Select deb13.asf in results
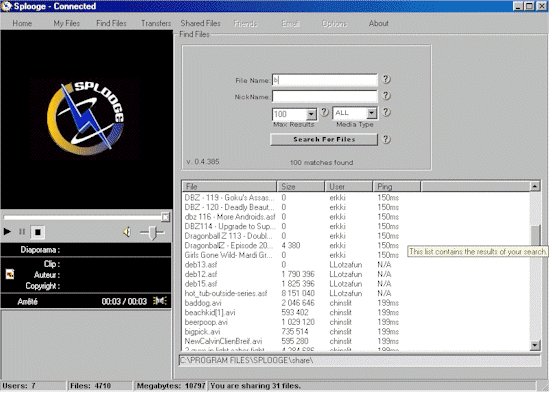This screenshot has width=550, height=393. pyautogui.click(x=201, y=265)
